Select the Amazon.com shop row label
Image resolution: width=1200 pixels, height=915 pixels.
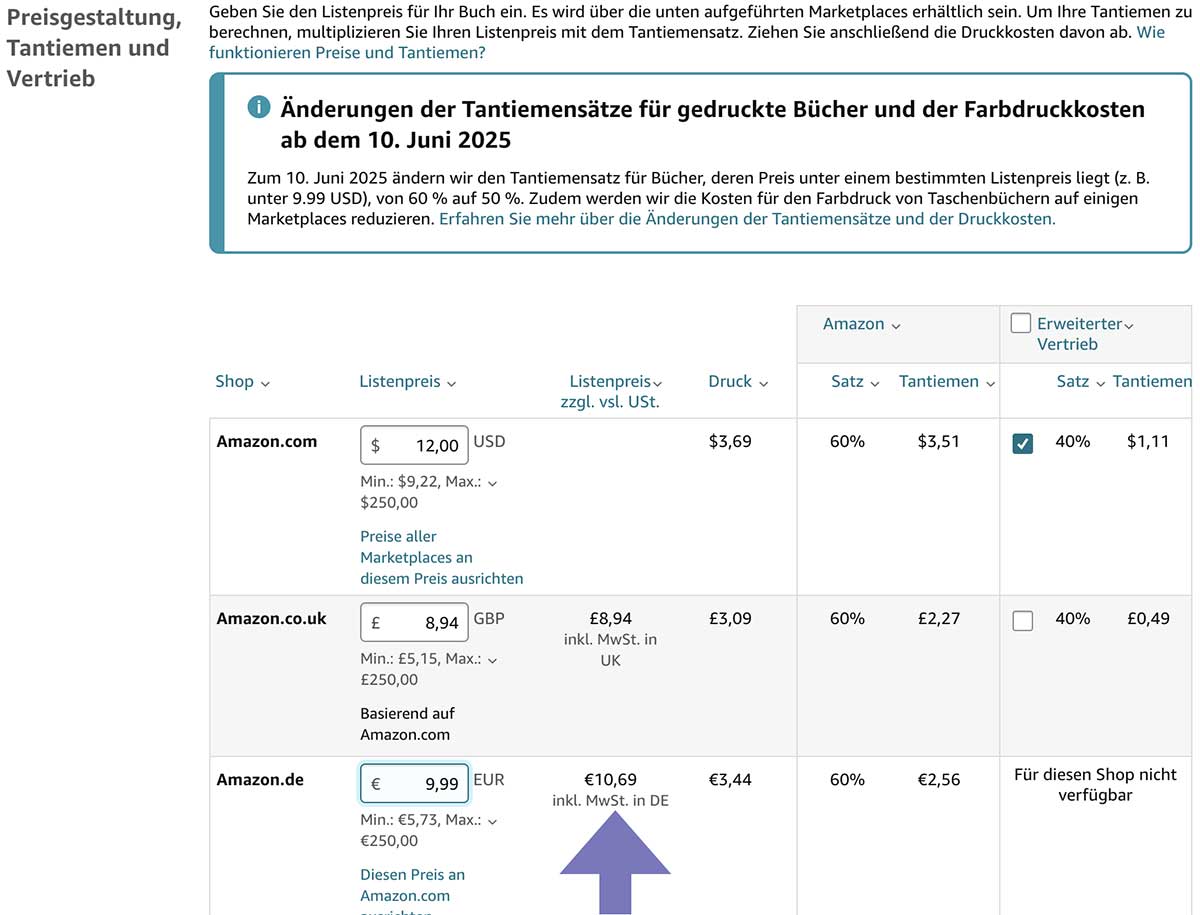pos(266,441)
